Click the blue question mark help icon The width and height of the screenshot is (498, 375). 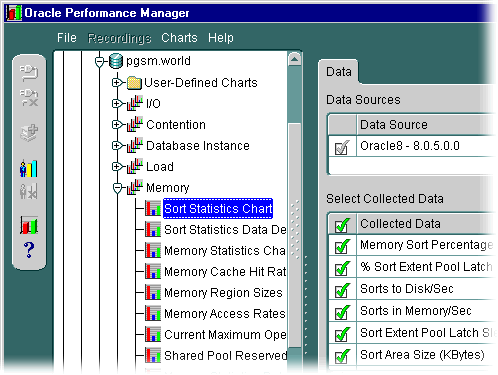pos(29,250)
